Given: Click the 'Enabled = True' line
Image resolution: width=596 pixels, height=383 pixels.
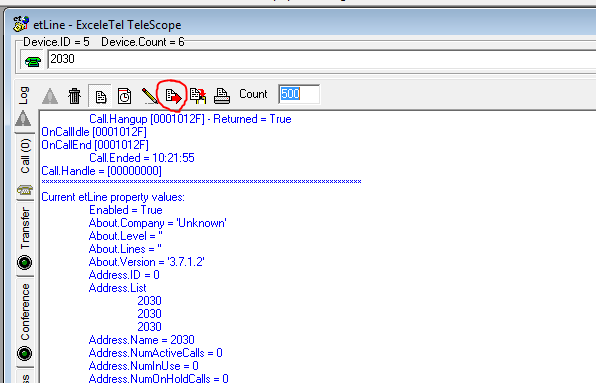Looking at the screenshot, I should [125, 210].
